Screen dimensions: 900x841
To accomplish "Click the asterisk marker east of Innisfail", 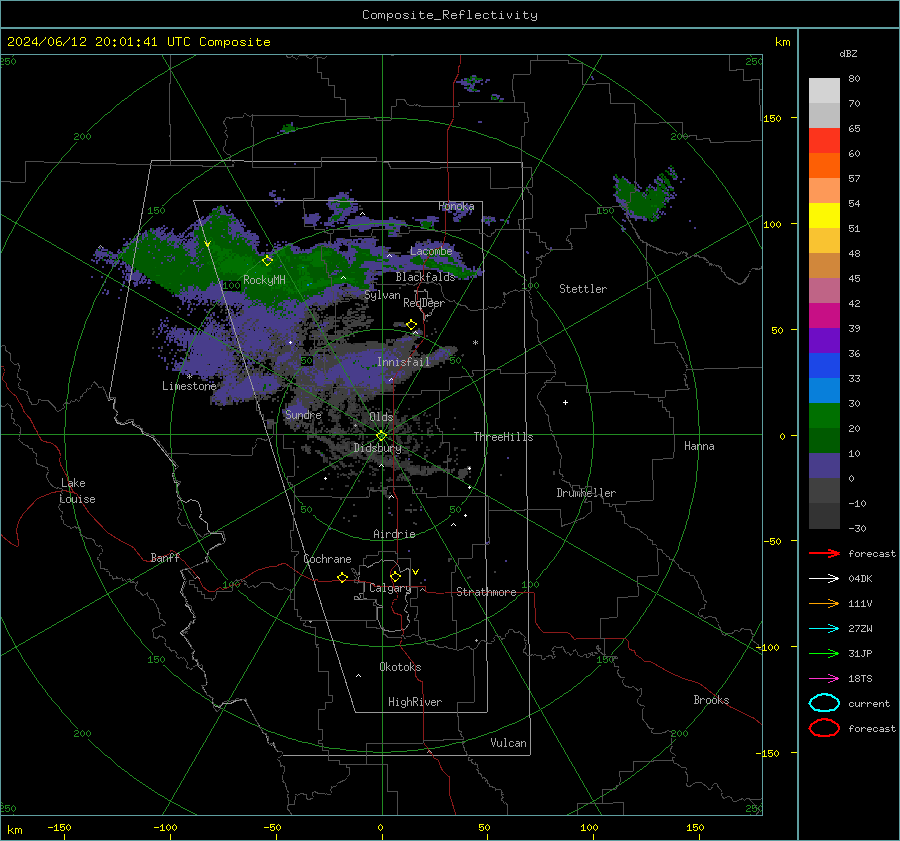I will (475, 343).
